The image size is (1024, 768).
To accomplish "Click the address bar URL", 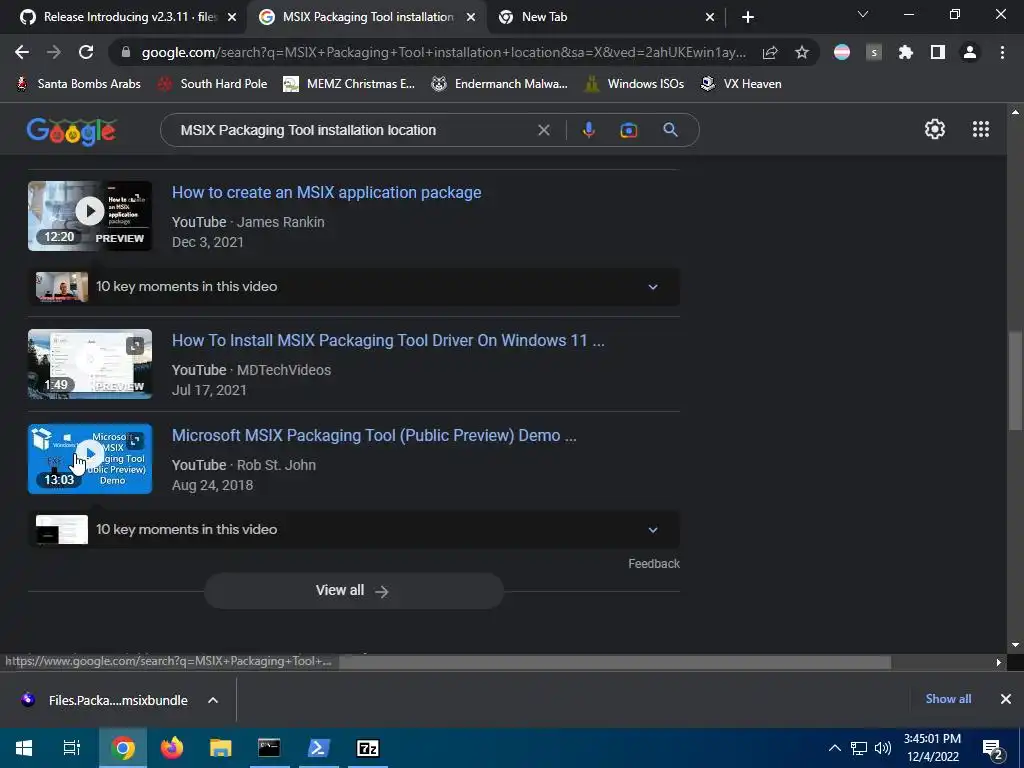I will (443, 53).
